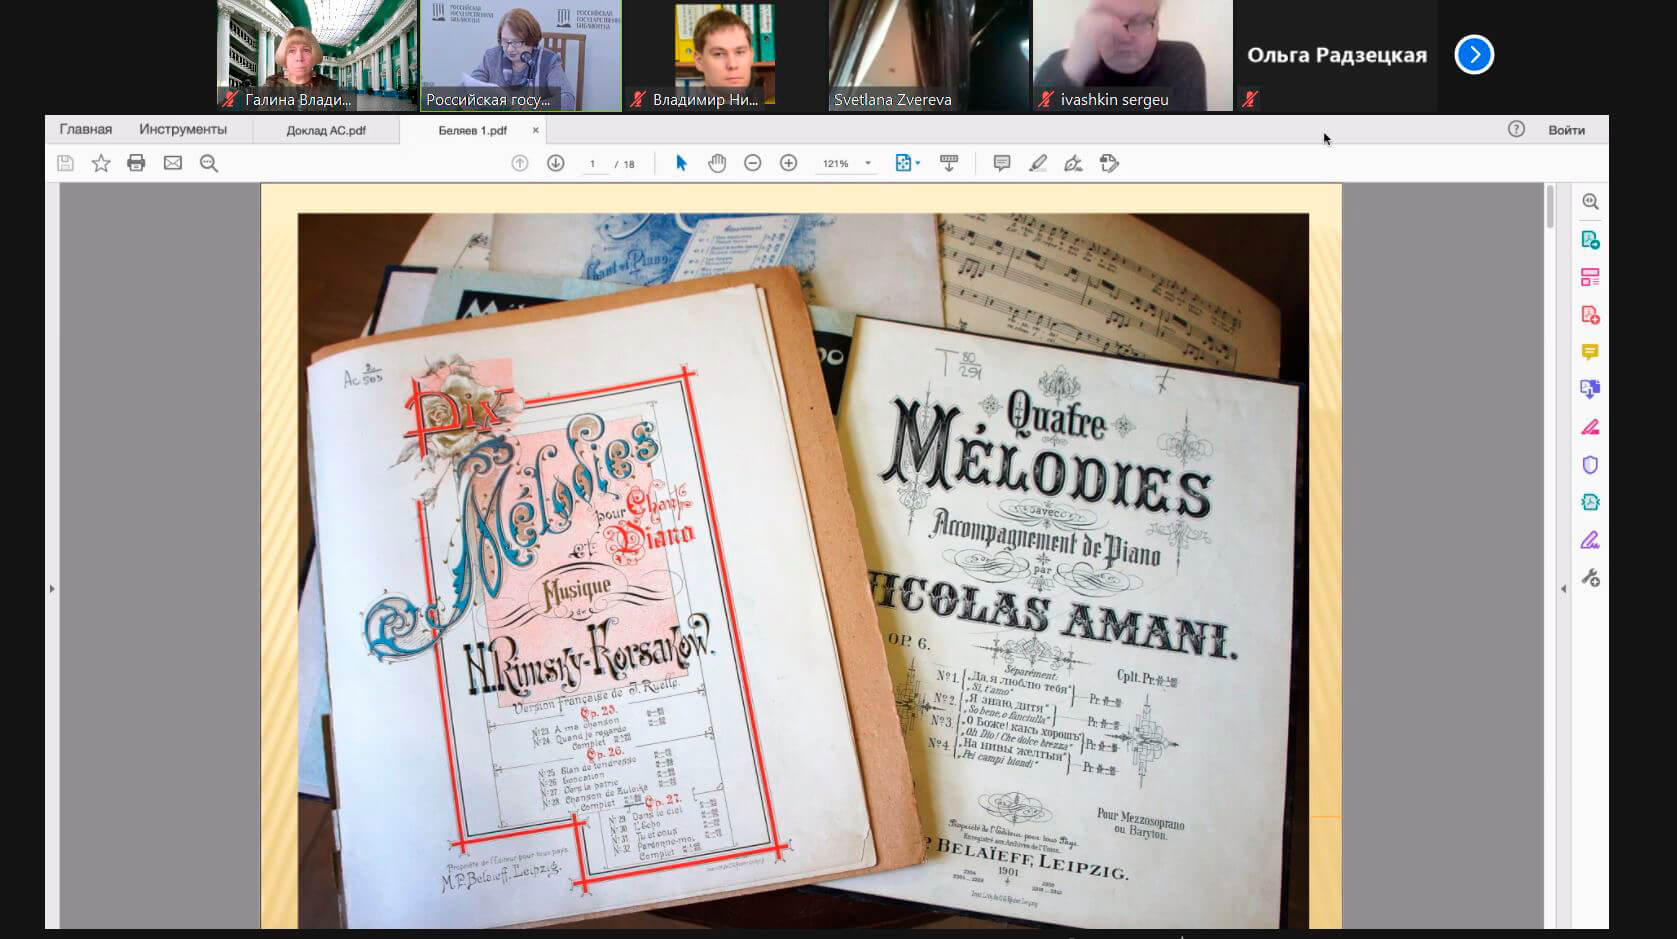Go to the previous page with the up arrow

pyautogui.click(x=519, y=163)
